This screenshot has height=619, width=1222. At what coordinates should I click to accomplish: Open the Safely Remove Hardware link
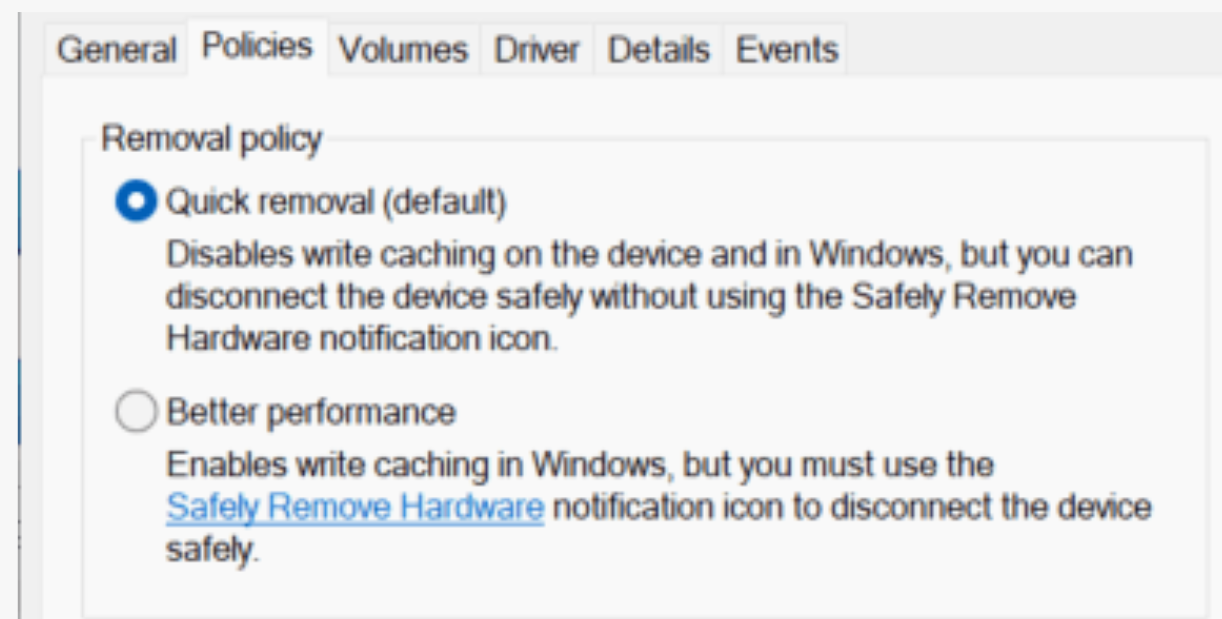[x=355, y=508]
